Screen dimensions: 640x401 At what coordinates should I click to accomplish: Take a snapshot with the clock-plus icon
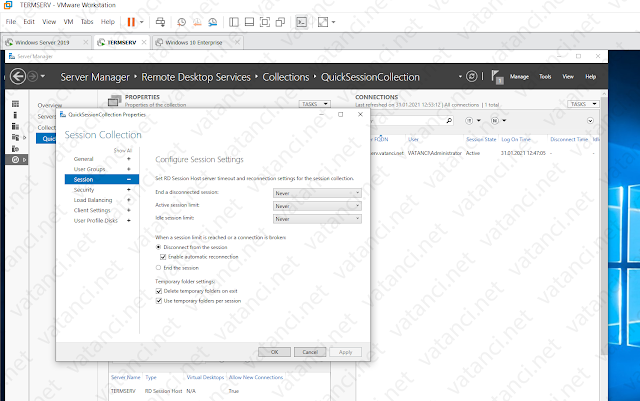[182, 22]
